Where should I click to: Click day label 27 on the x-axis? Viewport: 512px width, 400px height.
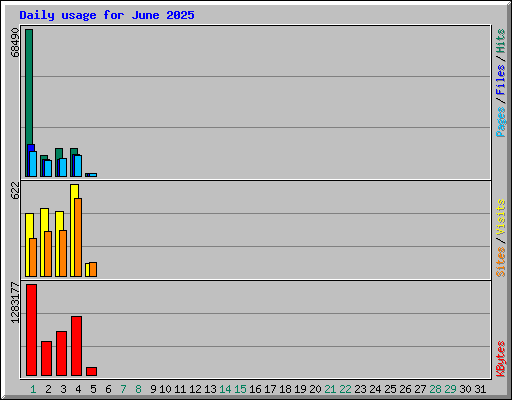pos(420,389)
